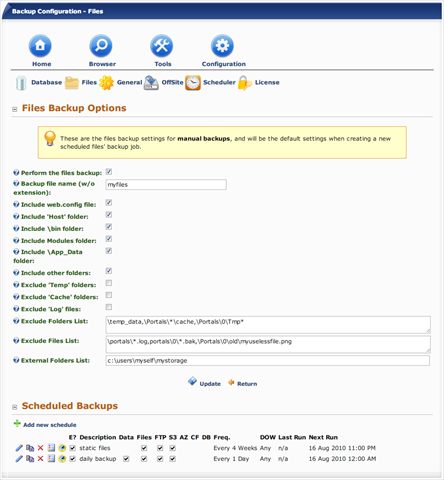444x480 pixels.
Task: Click the green plus Add schedule icon
Action: [17, 423]
